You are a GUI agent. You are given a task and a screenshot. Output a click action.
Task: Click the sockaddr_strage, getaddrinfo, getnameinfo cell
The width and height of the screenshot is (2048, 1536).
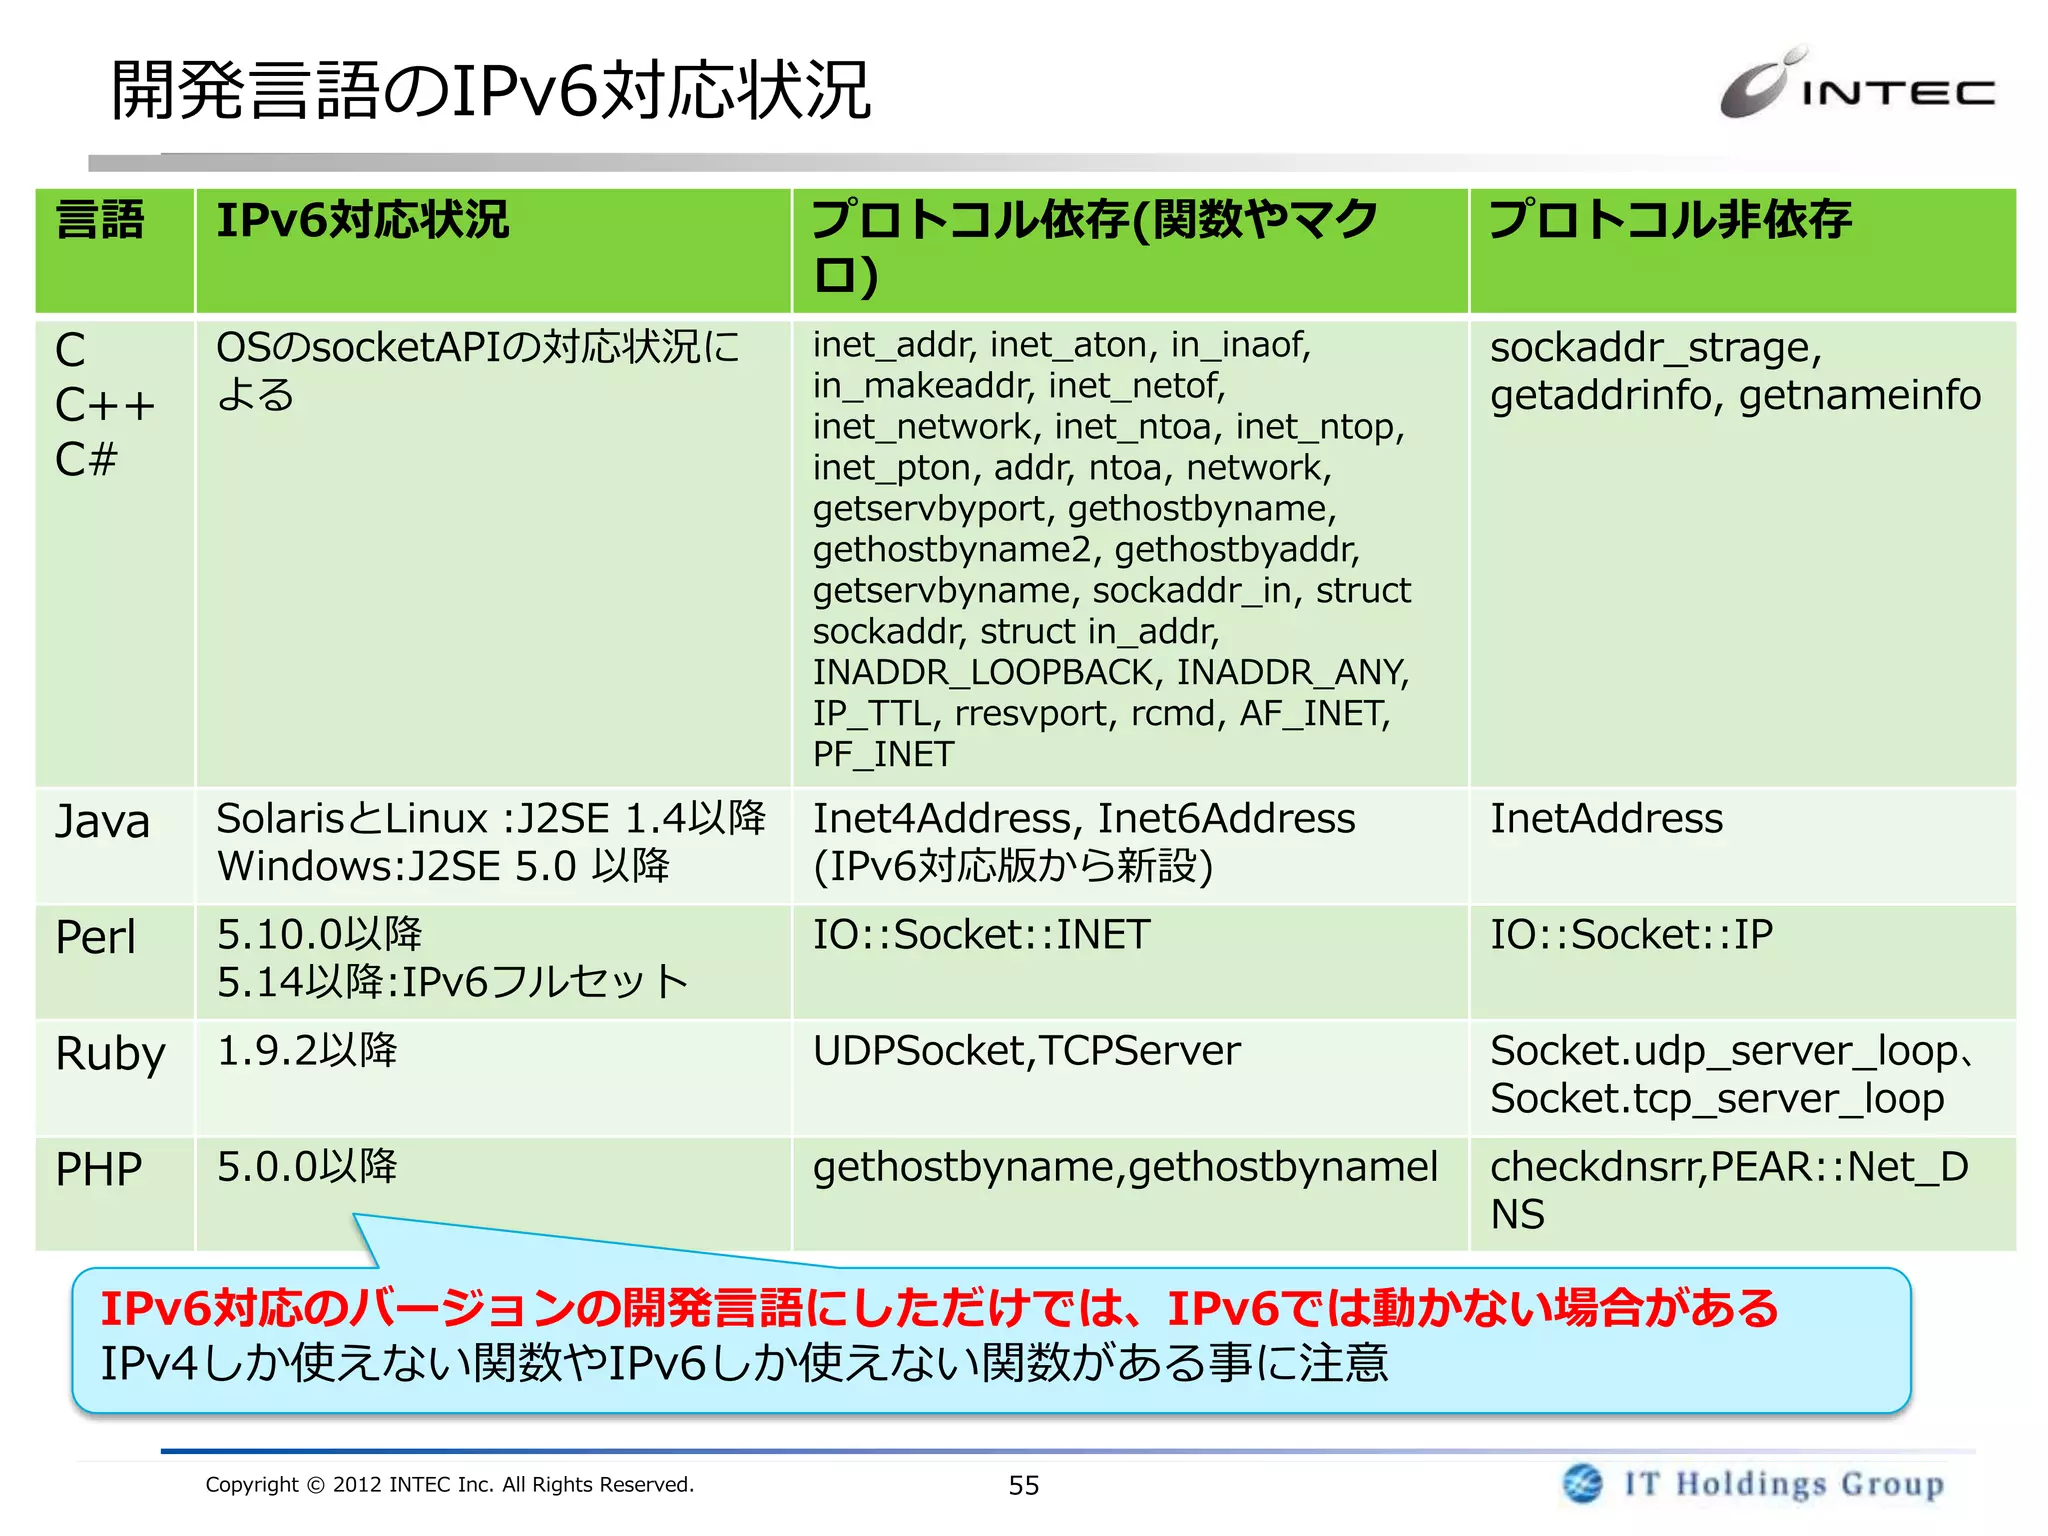click(x=1743, y=552)
